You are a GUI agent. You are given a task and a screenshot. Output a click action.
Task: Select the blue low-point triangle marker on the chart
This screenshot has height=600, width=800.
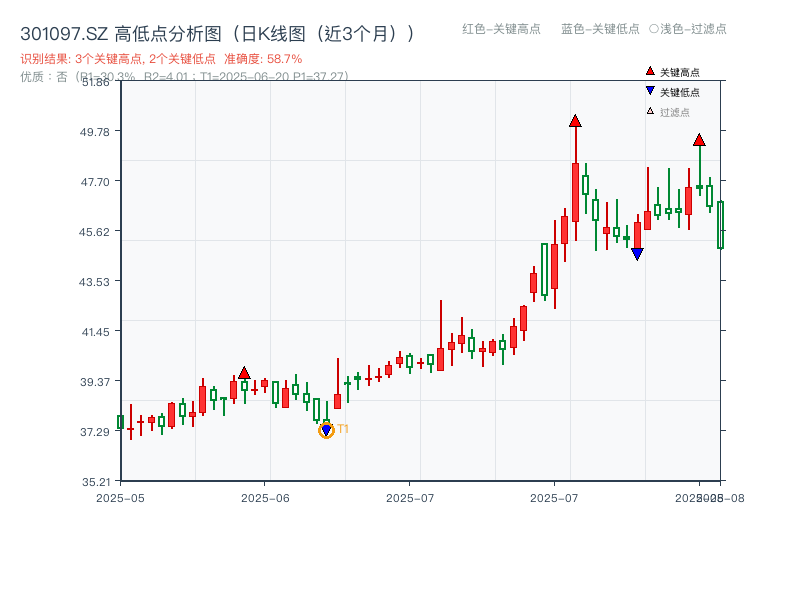[638, 254]
